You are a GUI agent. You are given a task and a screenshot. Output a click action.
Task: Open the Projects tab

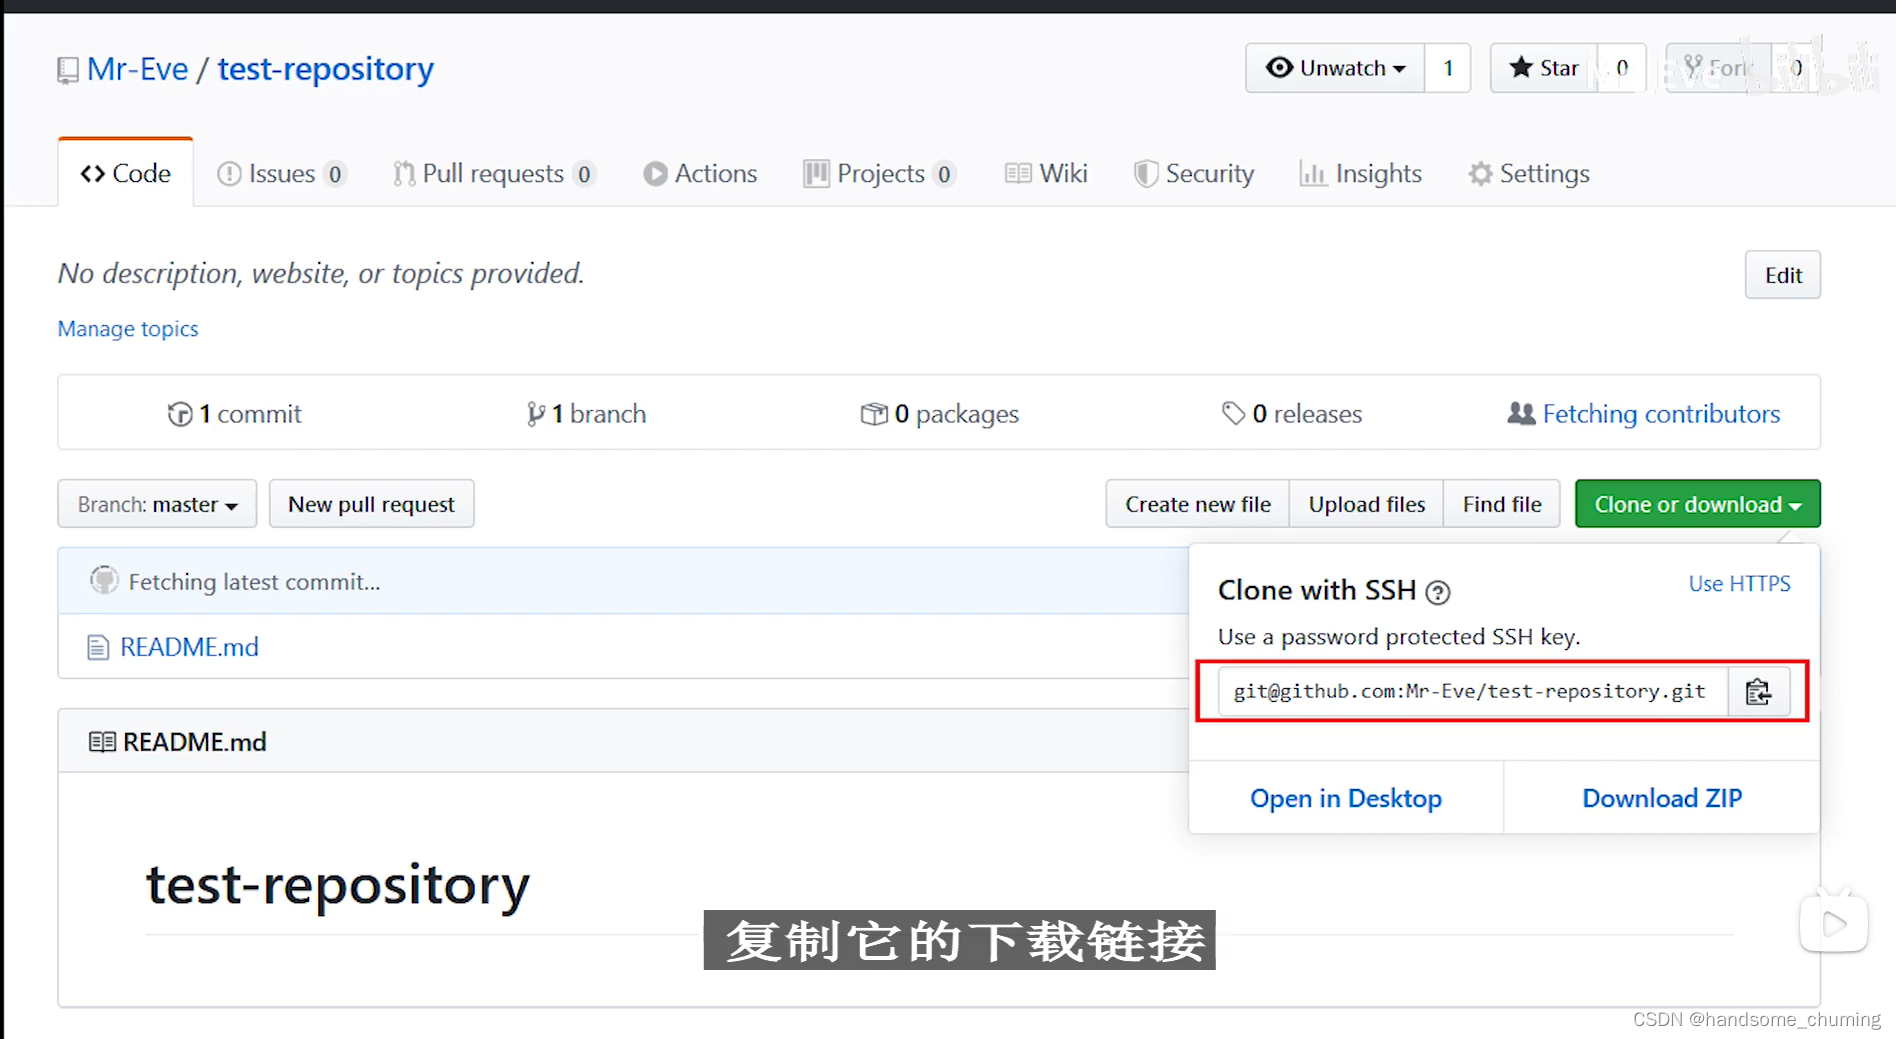pos(880,174)
